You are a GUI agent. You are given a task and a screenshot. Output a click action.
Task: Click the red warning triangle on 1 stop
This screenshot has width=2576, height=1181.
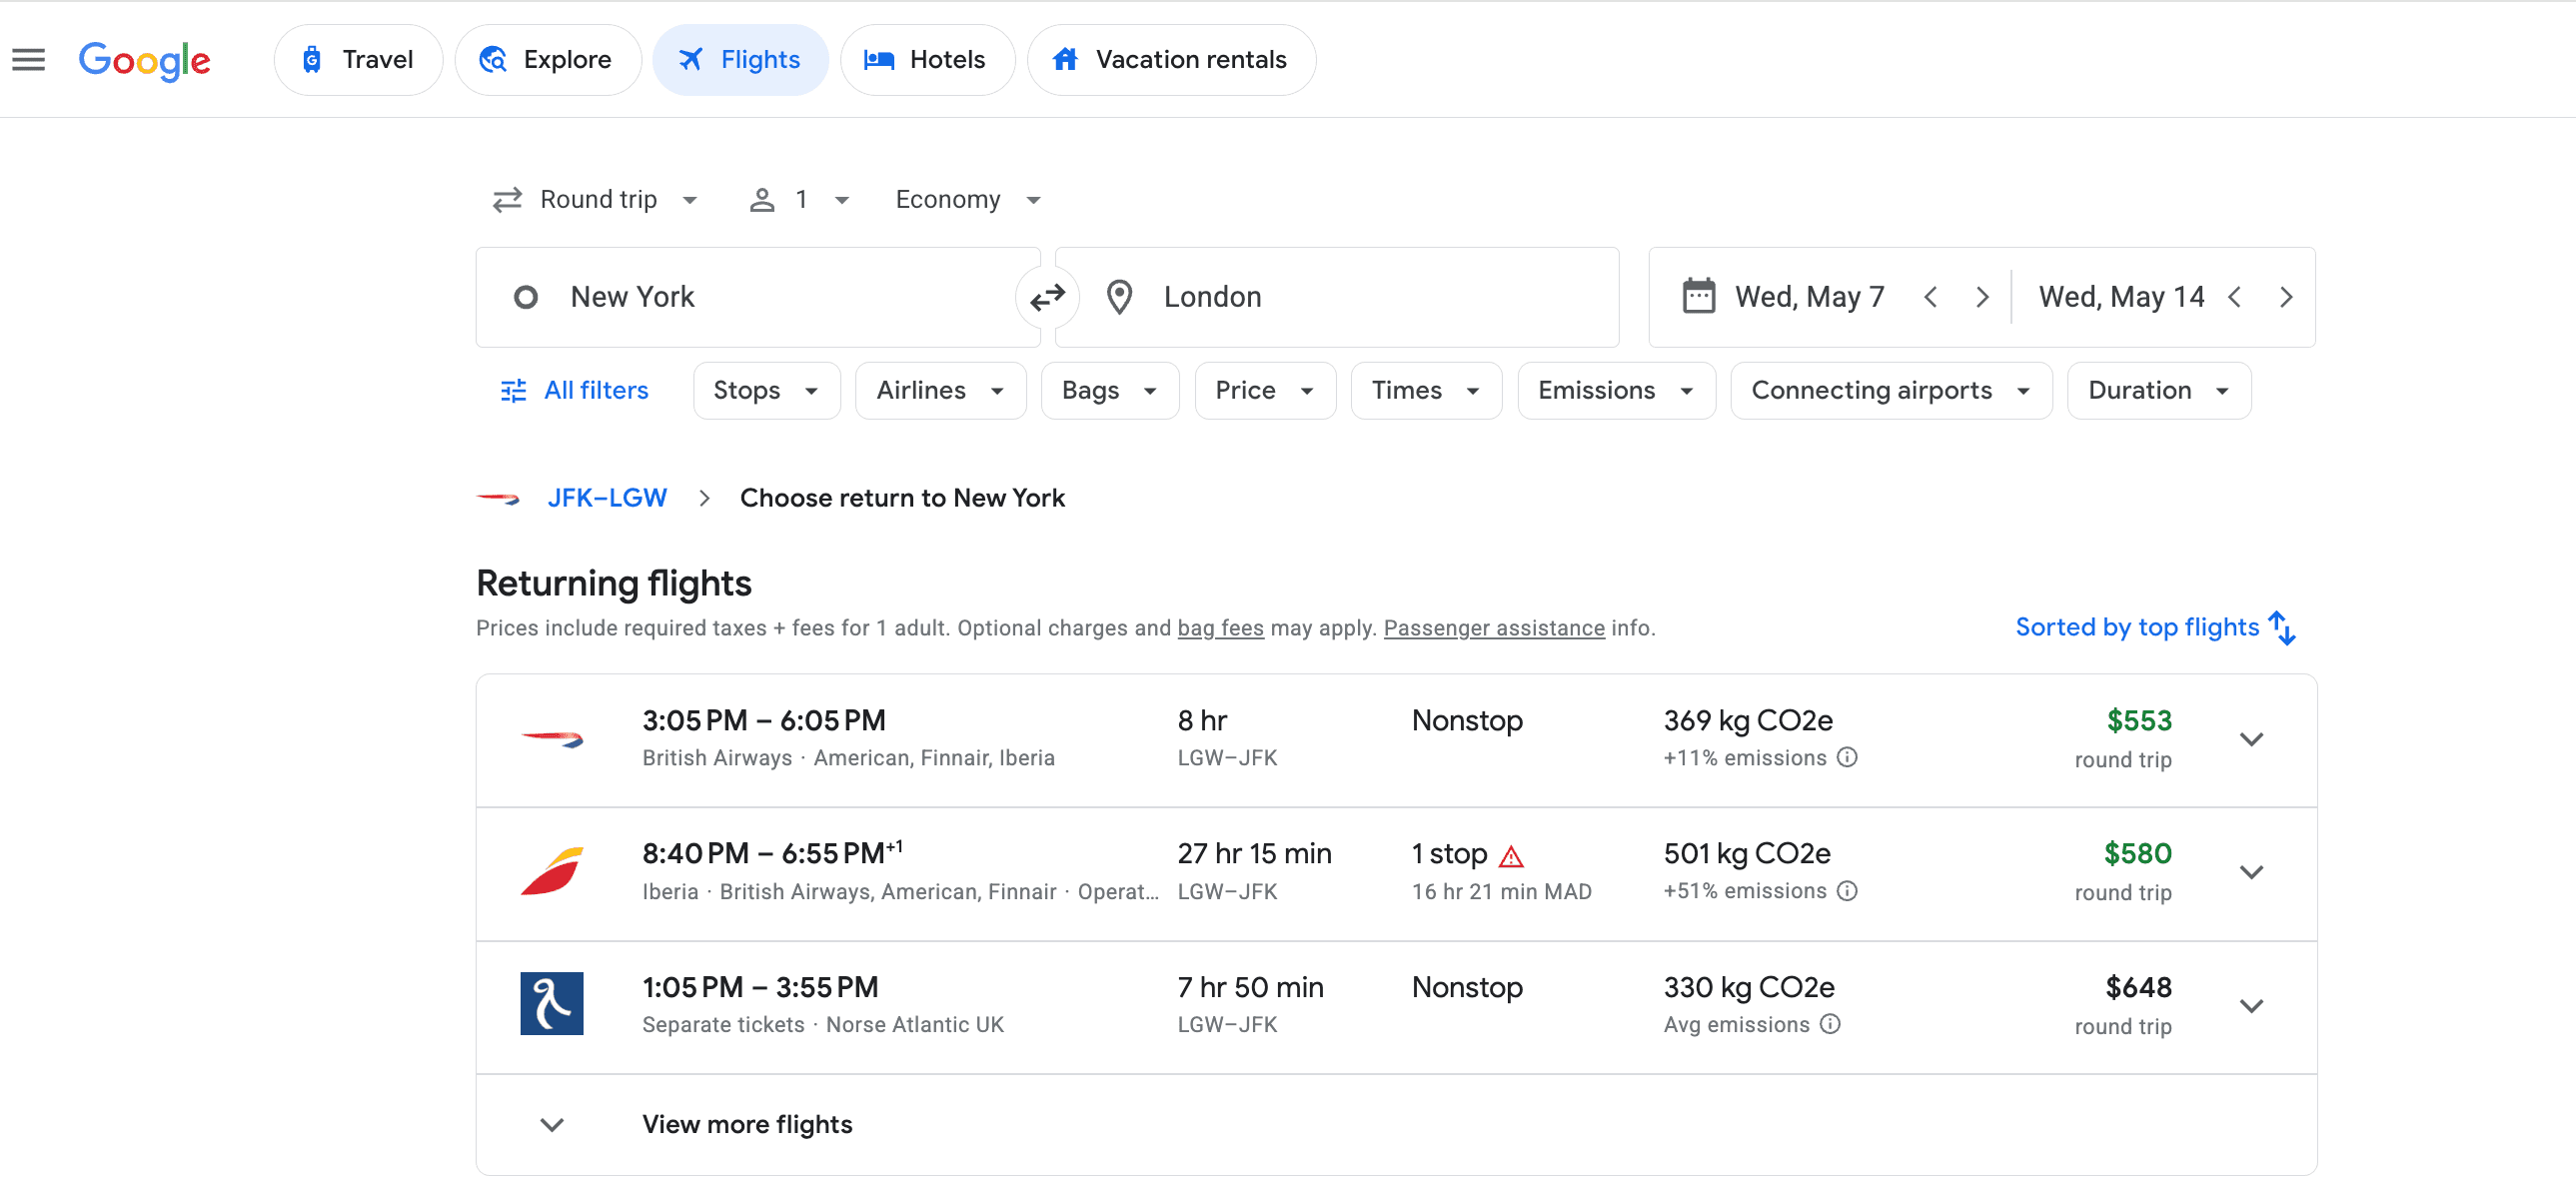[x=1511, y=856]
